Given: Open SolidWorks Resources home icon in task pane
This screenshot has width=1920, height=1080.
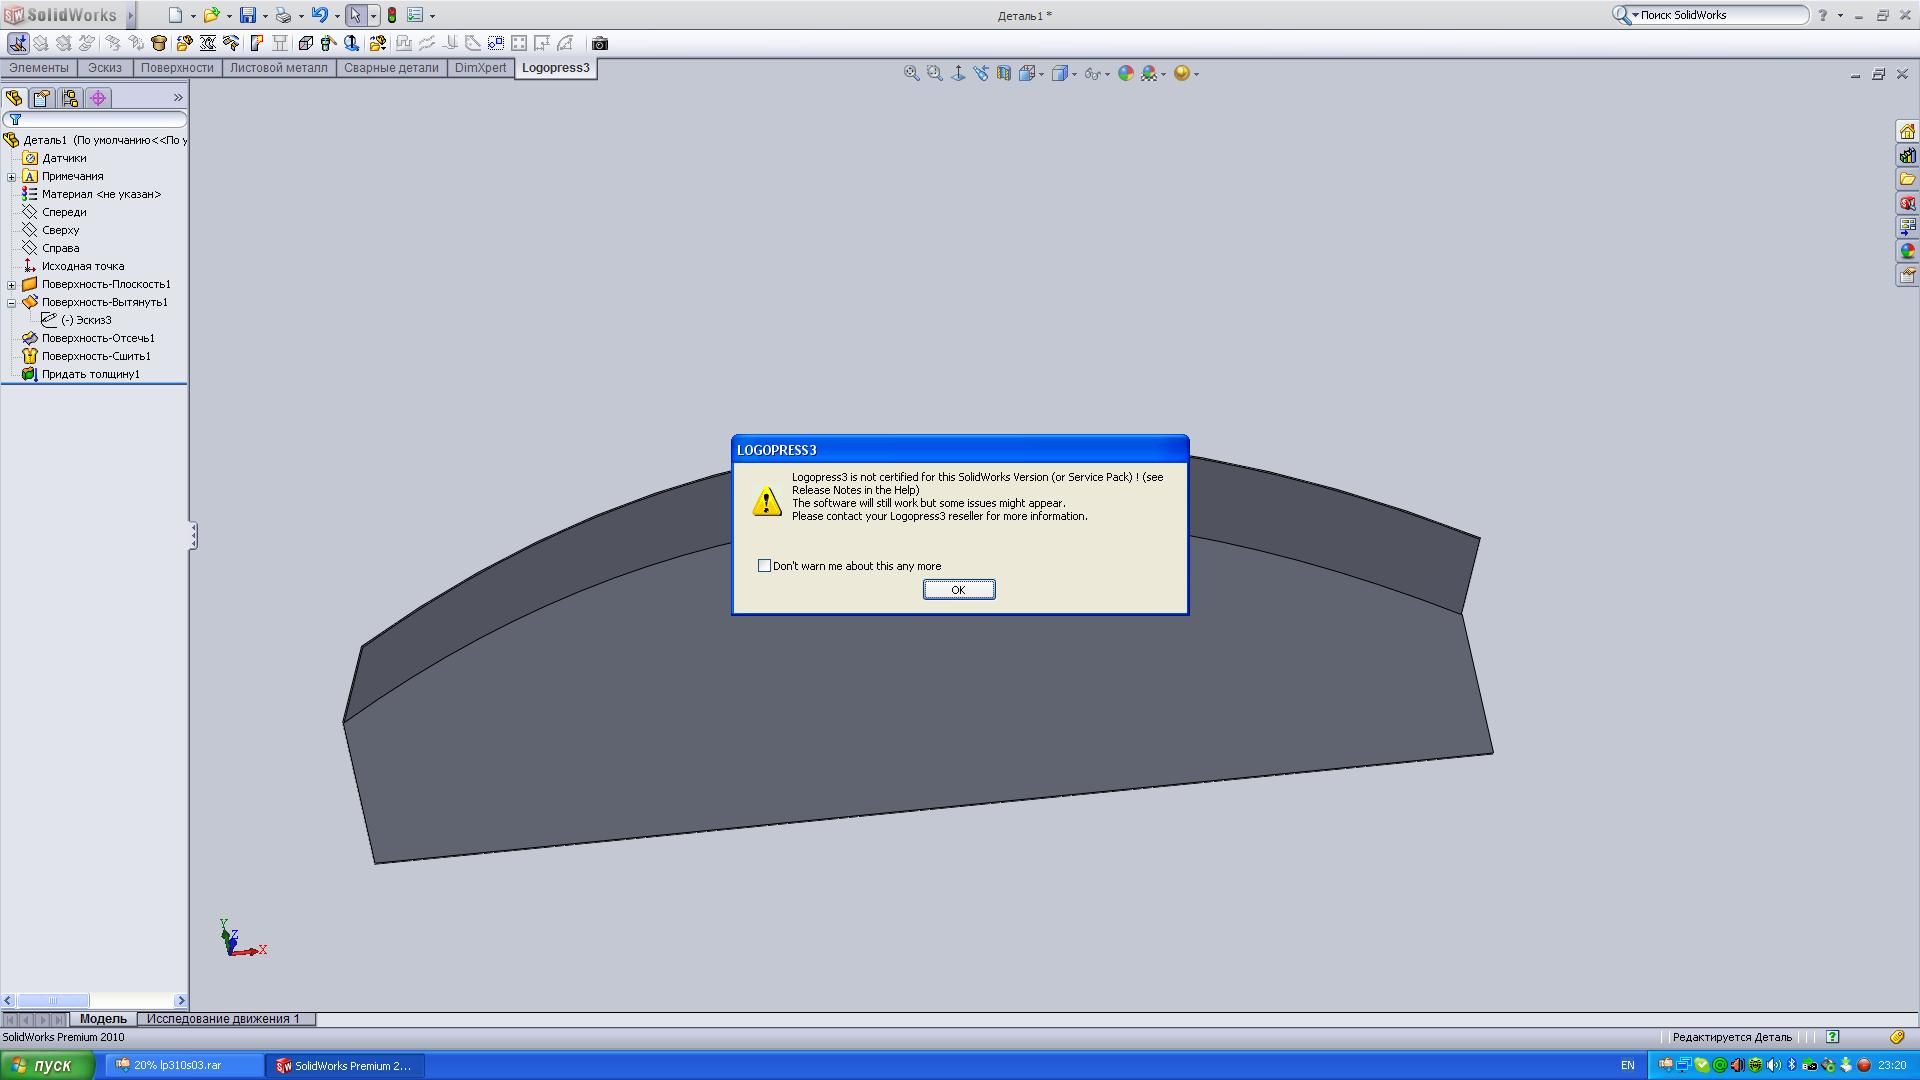Looking at the screenshot, I should point(1907,132).
